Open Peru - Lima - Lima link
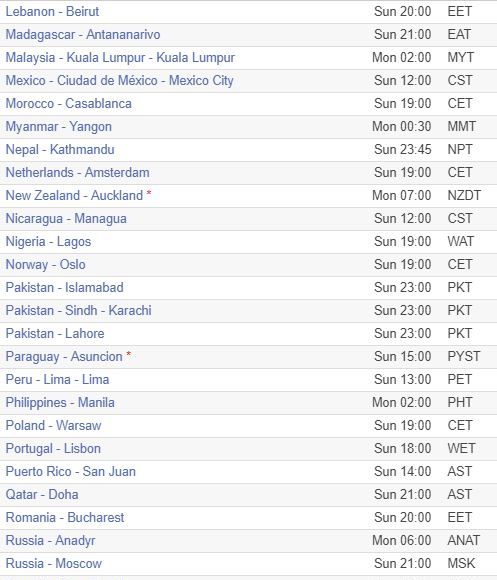Image resolution: width=497 pixels, height=580 pixels. (x=57, y=380)
